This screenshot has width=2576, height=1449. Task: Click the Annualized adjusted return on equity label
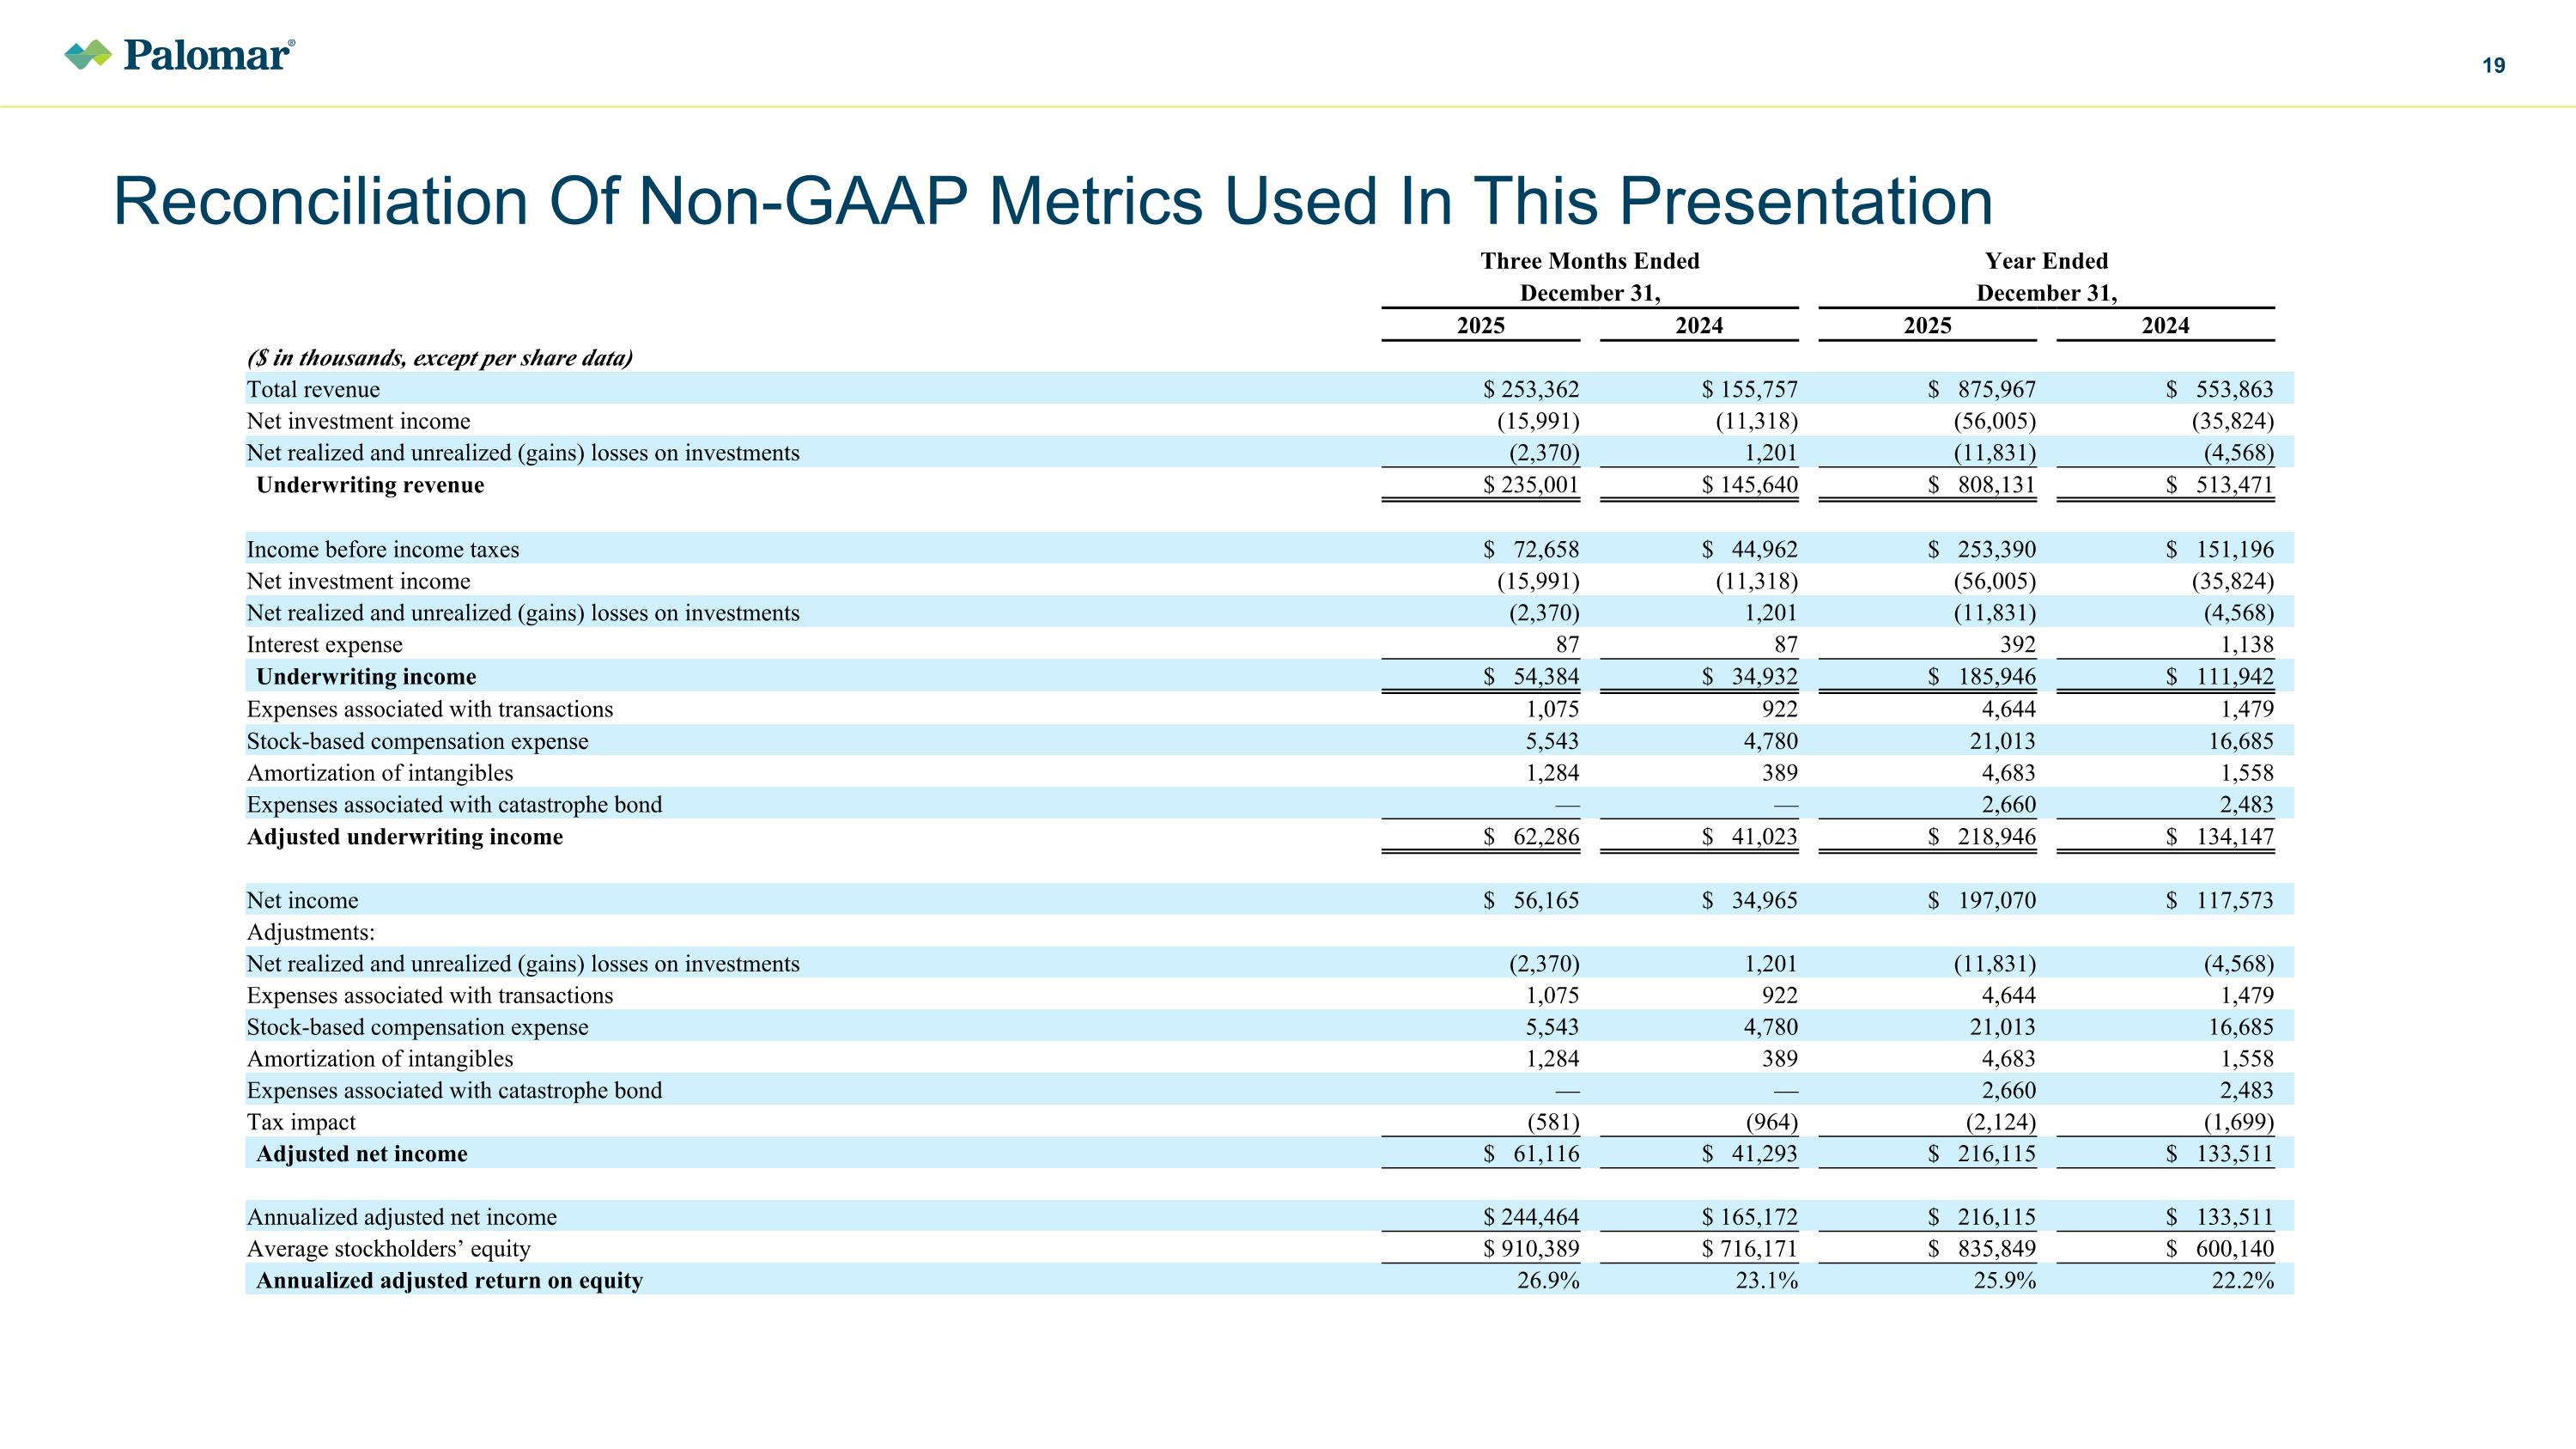coord(449,1281)
